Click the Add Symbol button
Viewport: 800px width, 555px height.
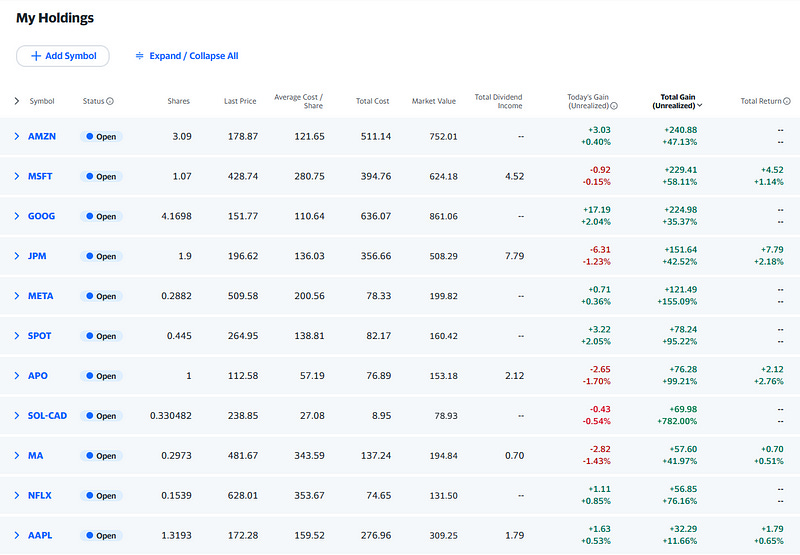coord(63,56)
